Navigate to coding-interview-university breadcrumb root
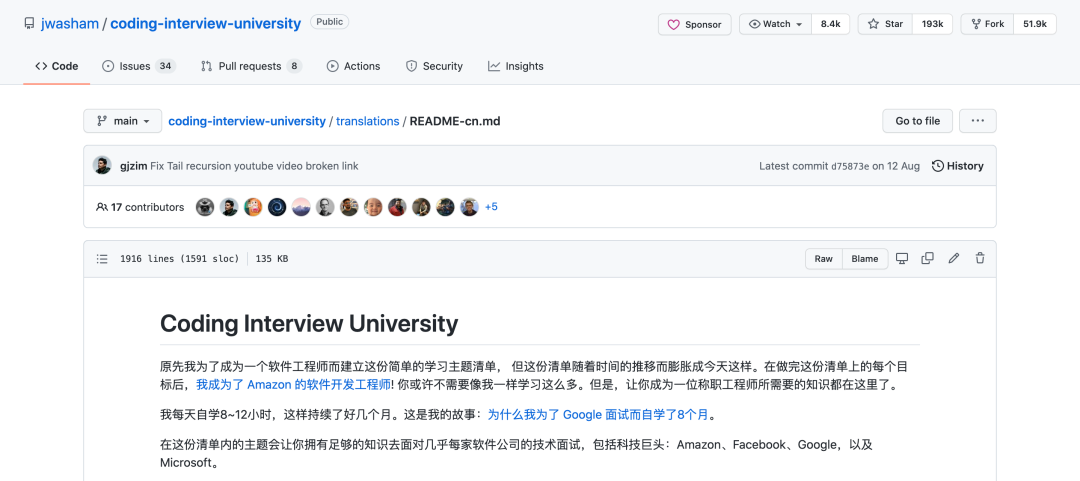The image size is (1080, 481). tap(247, 121)
